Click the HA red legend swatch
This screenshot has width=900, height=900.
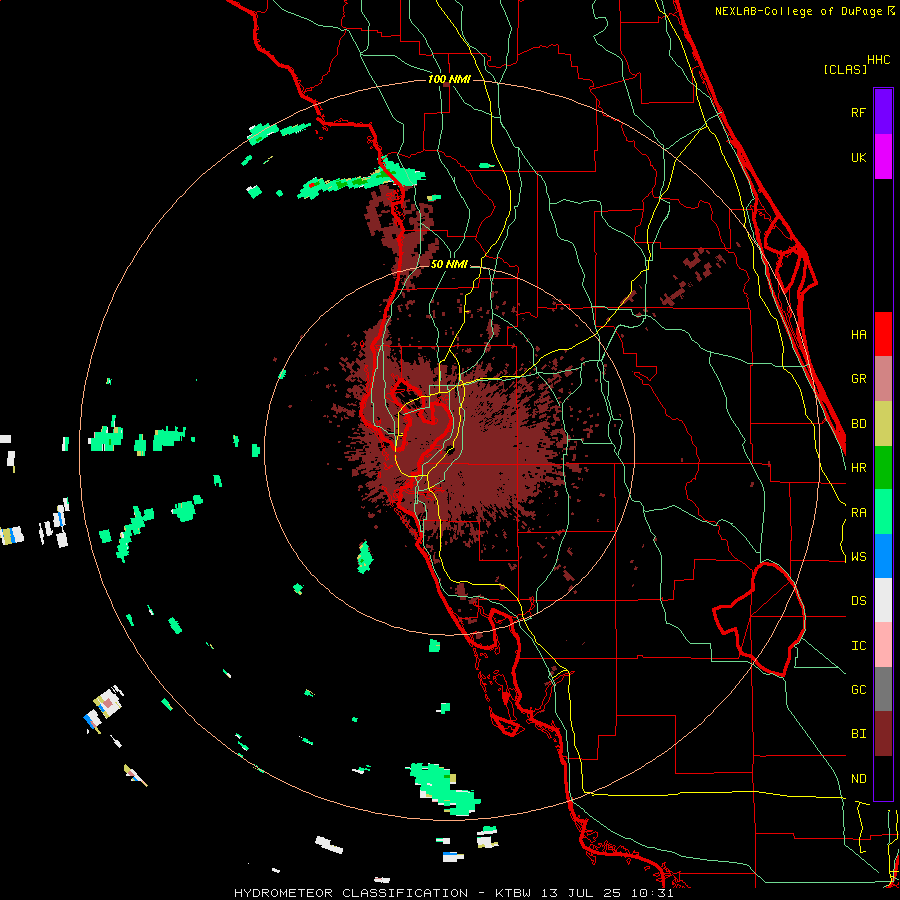tap(883, 334)
